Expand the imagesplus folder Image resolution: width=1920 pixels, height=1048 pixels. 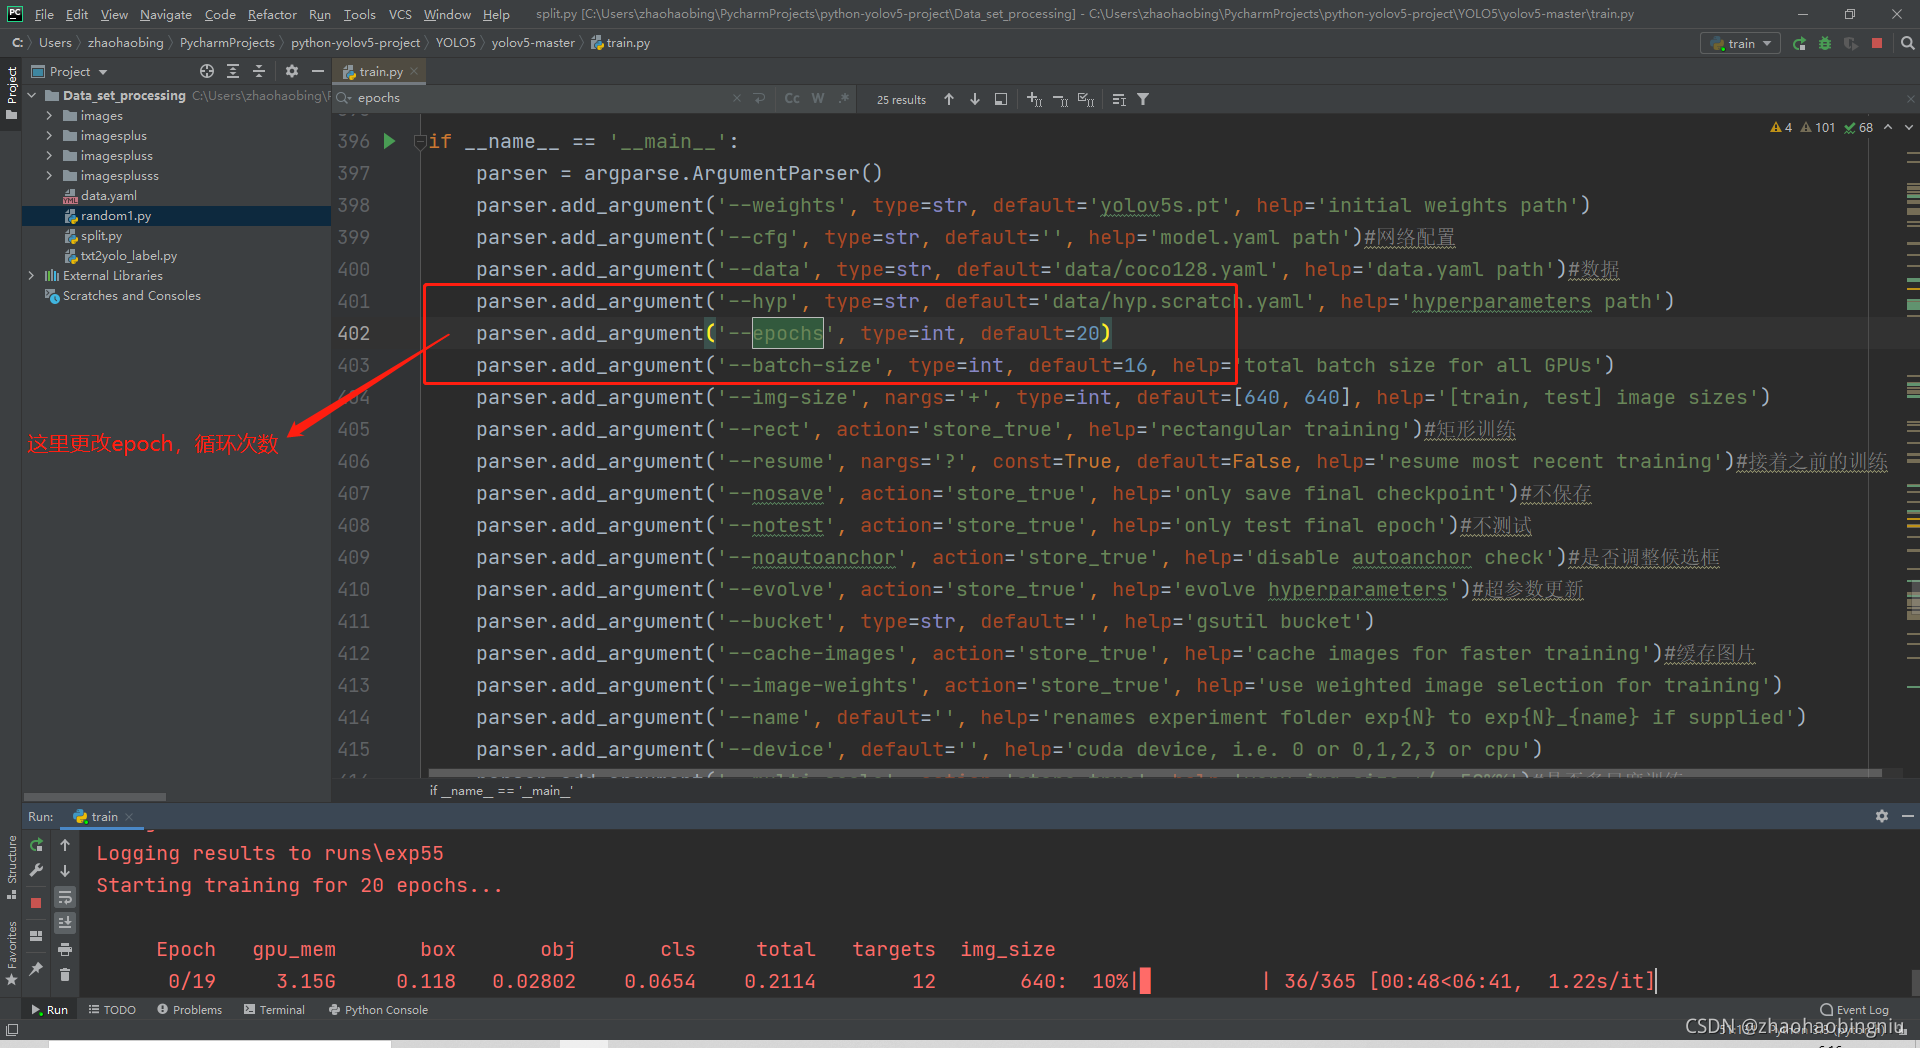click(x=49, y=136)
